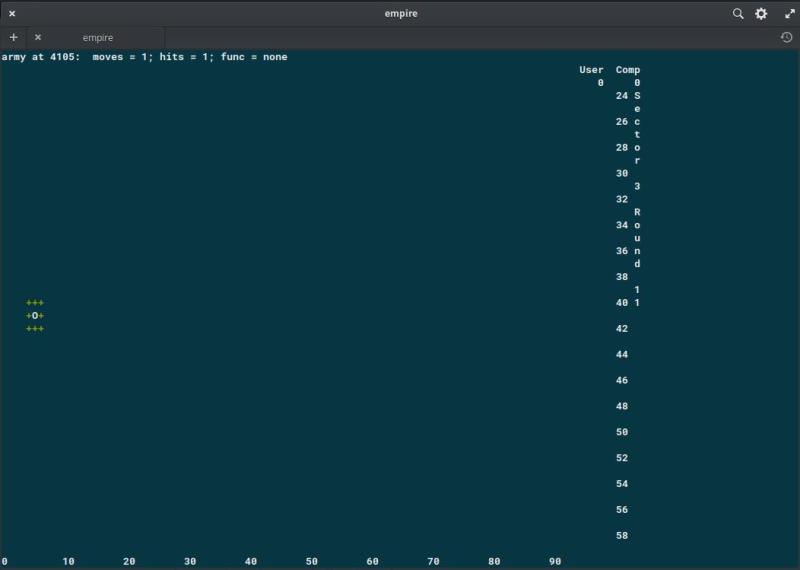The width and height of the screenshot is (800, 570).
Task: Close the empire terminal window
Action: [12, 14]
